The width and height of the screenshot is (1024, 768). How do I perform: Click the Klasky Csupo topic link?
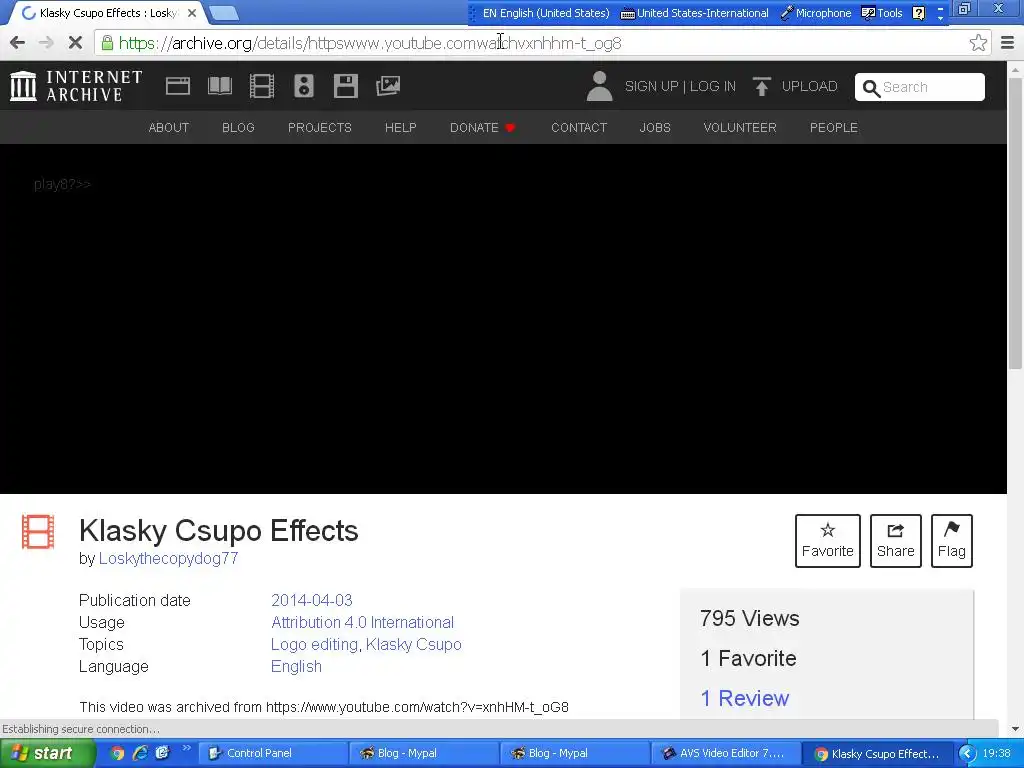pos(413,645)
